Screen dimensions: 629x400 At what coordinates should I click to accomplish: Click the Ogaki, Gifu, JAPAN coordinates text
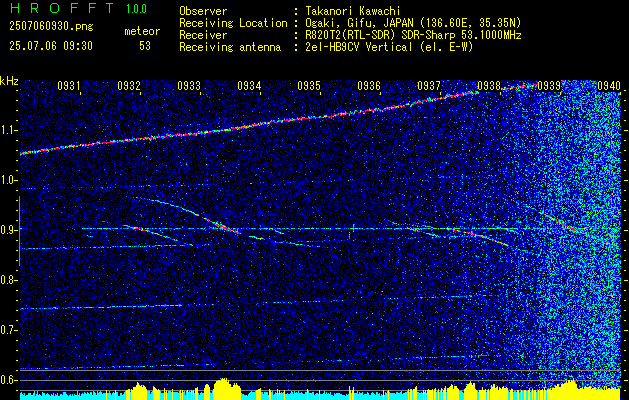[413, 23]
